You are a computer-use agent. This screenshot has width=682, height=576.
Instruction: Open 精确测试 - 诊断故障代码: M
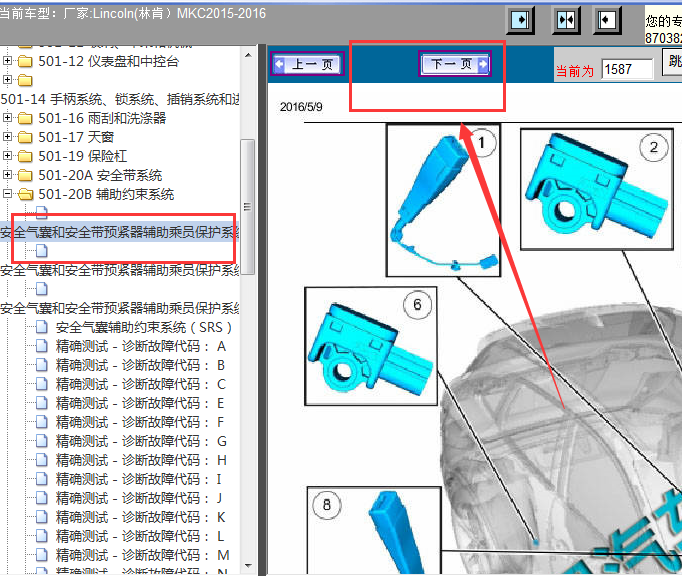[x=142, y=556]
